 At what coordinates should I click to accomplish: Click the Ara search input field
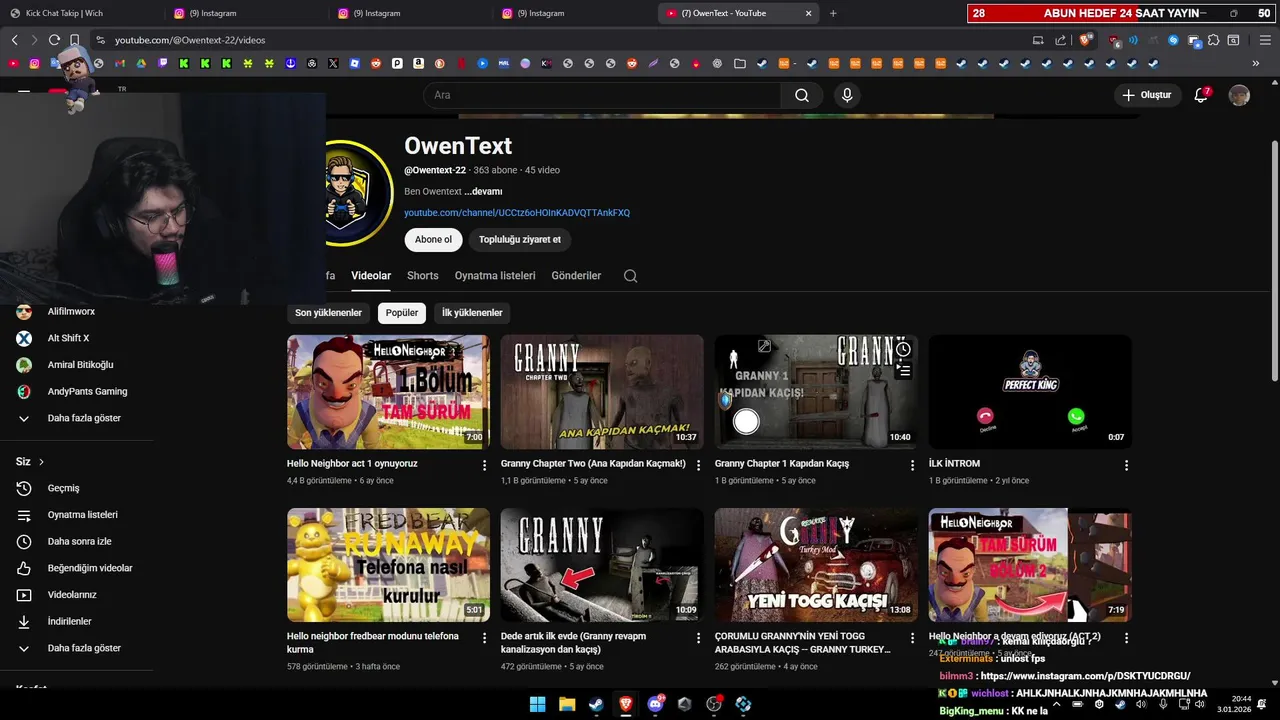click(603, 95)
